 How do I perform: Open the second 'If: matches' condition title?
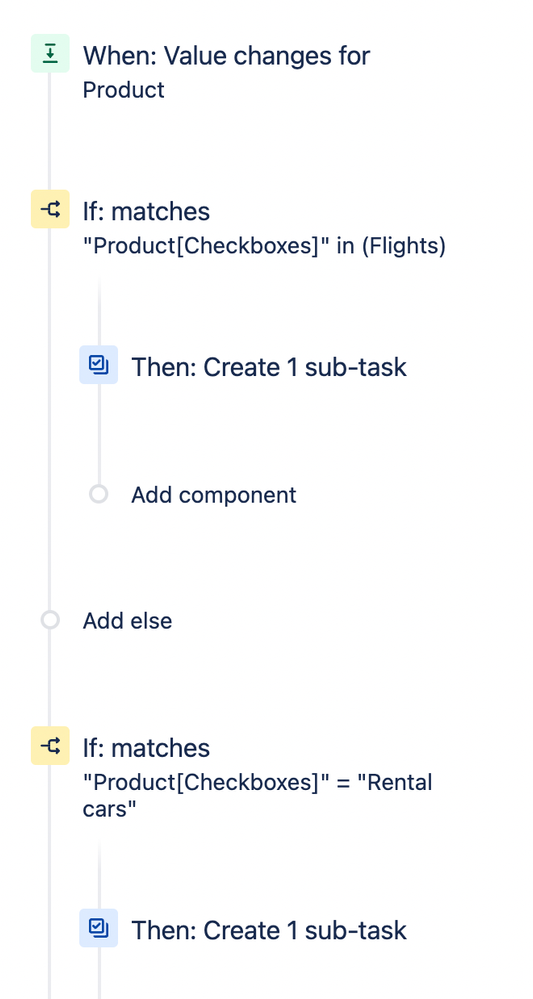click(x=146, y=748)
